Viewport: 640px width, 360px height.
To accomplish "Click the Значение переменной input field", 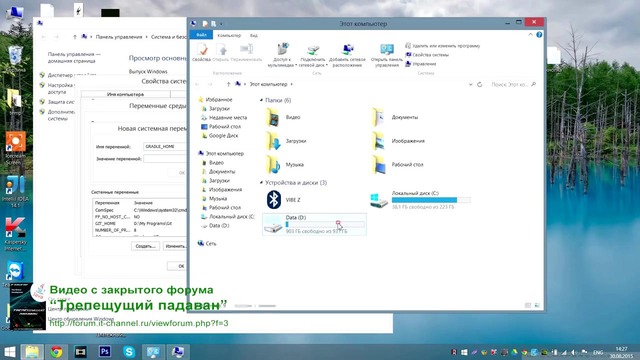I will pyautogui.click(x=165, y=158).
